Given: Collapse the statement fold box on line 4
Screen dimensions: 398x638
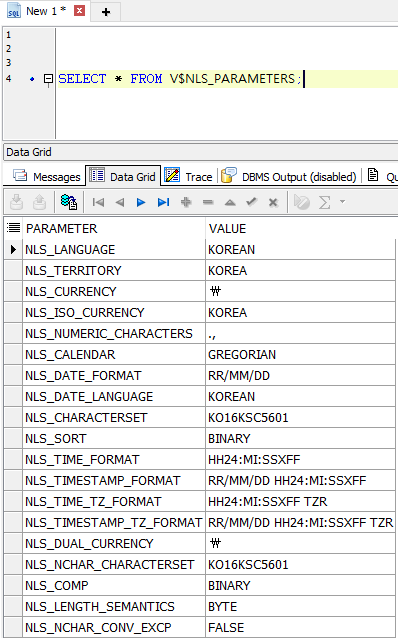Looking at the screenshot, I should click(x=48, y=79).
